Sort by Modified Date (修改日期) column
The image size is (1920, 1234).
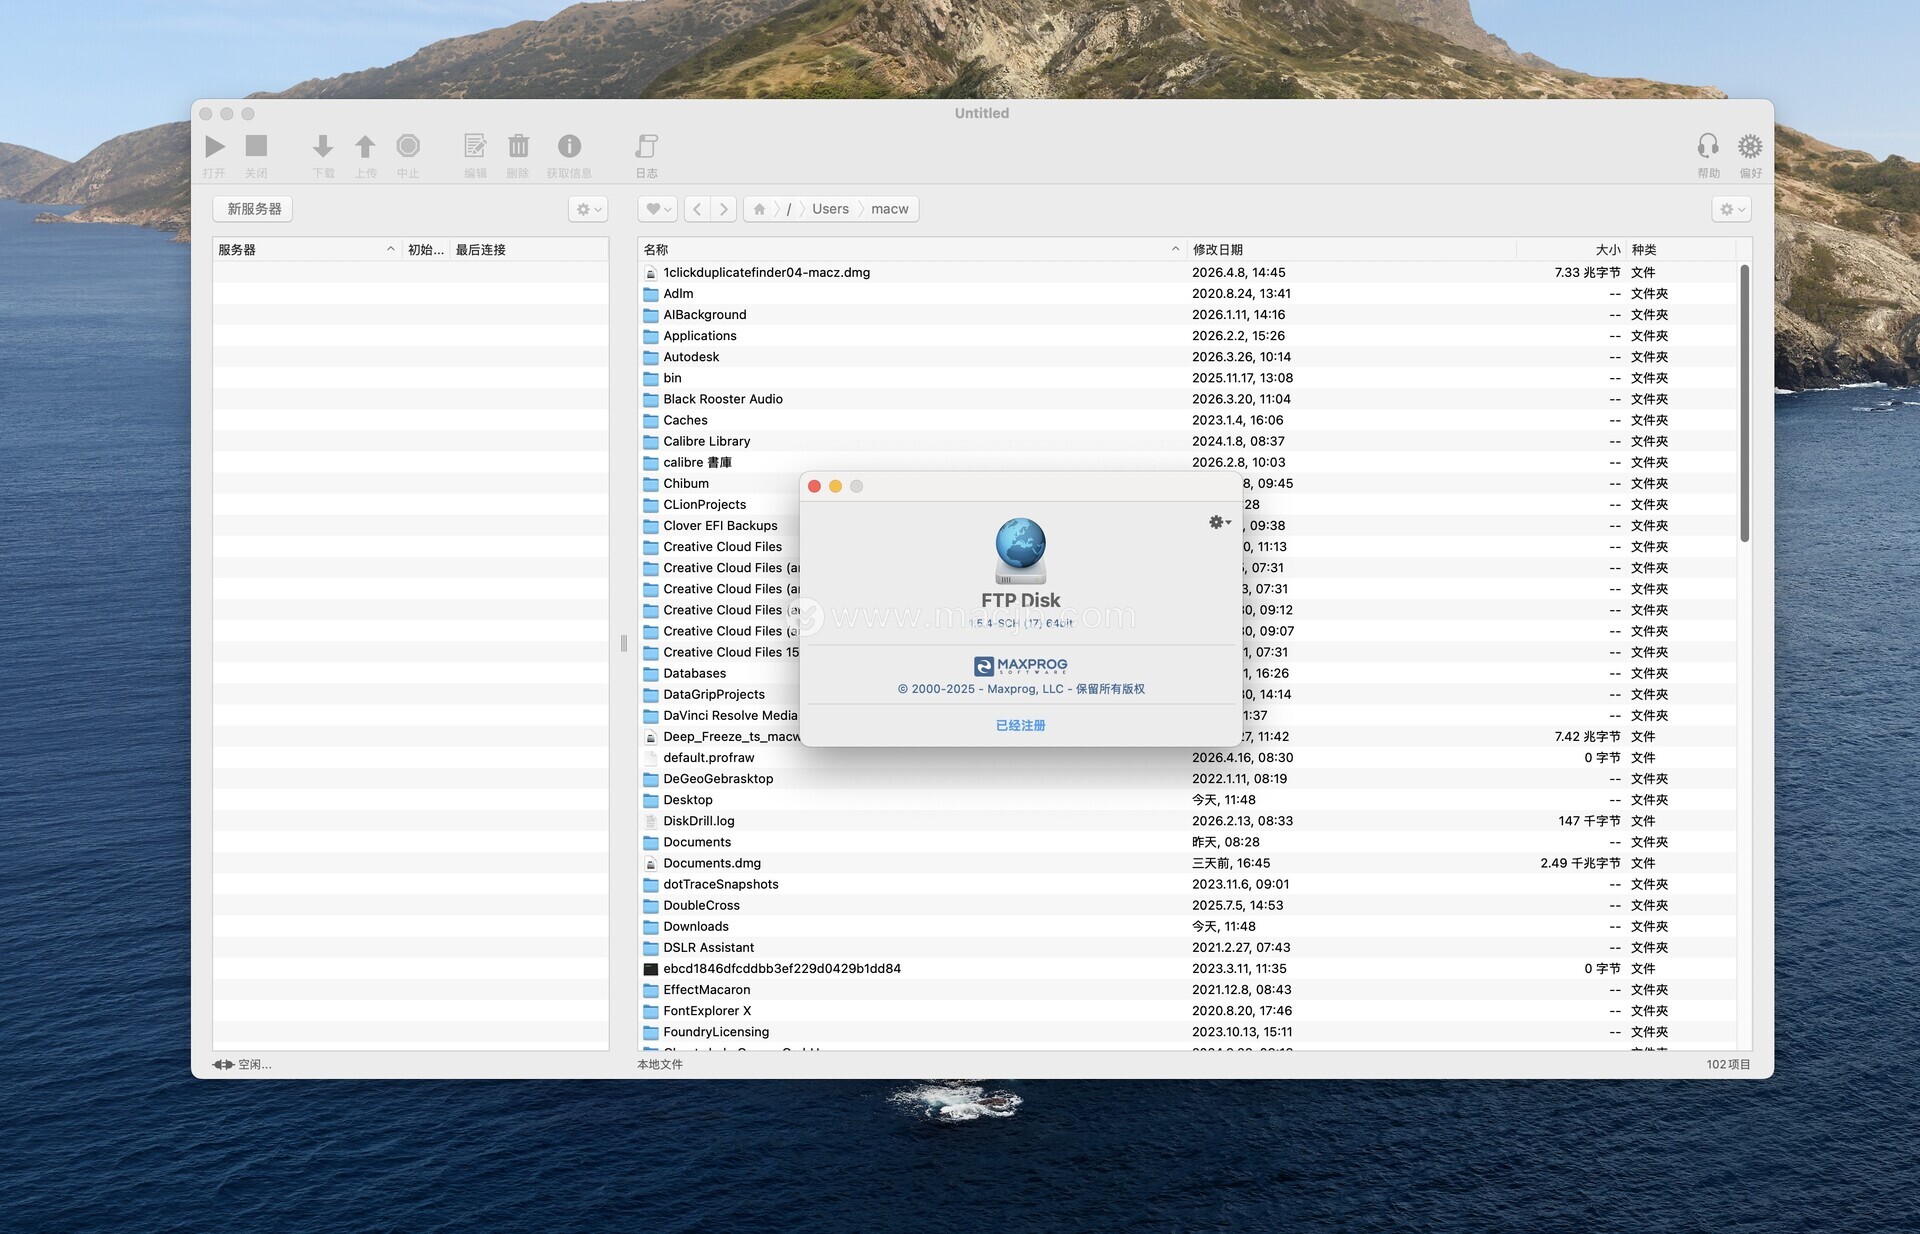click(x=1218, y=250)
